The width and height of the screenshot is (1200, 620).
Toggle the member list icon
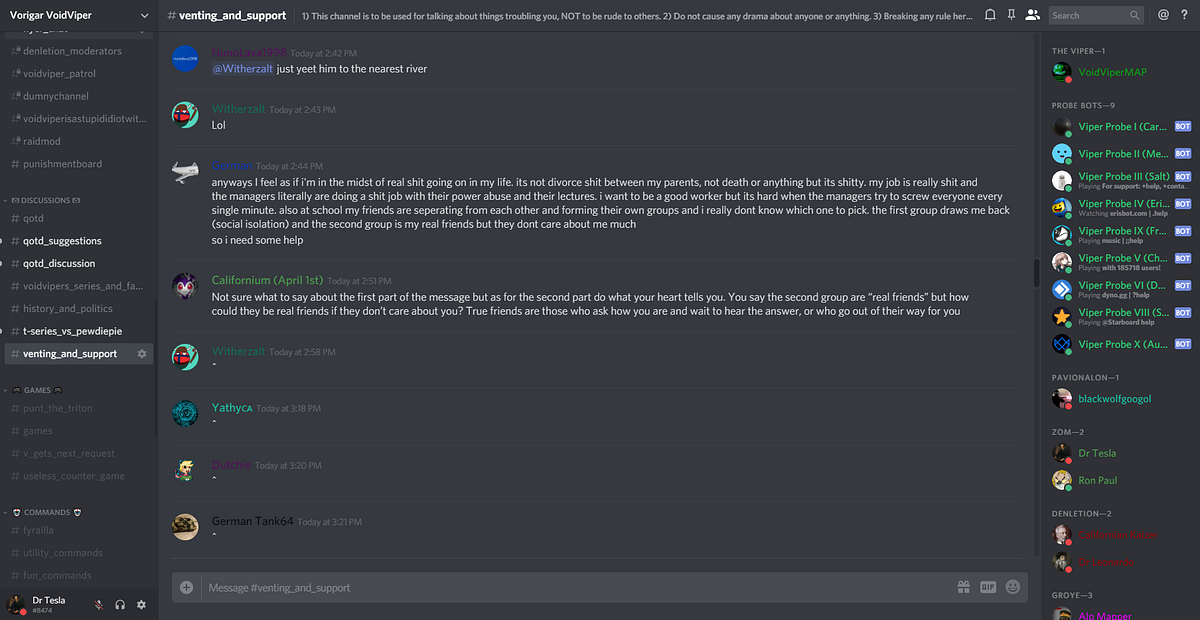[x=1033, y=15]
